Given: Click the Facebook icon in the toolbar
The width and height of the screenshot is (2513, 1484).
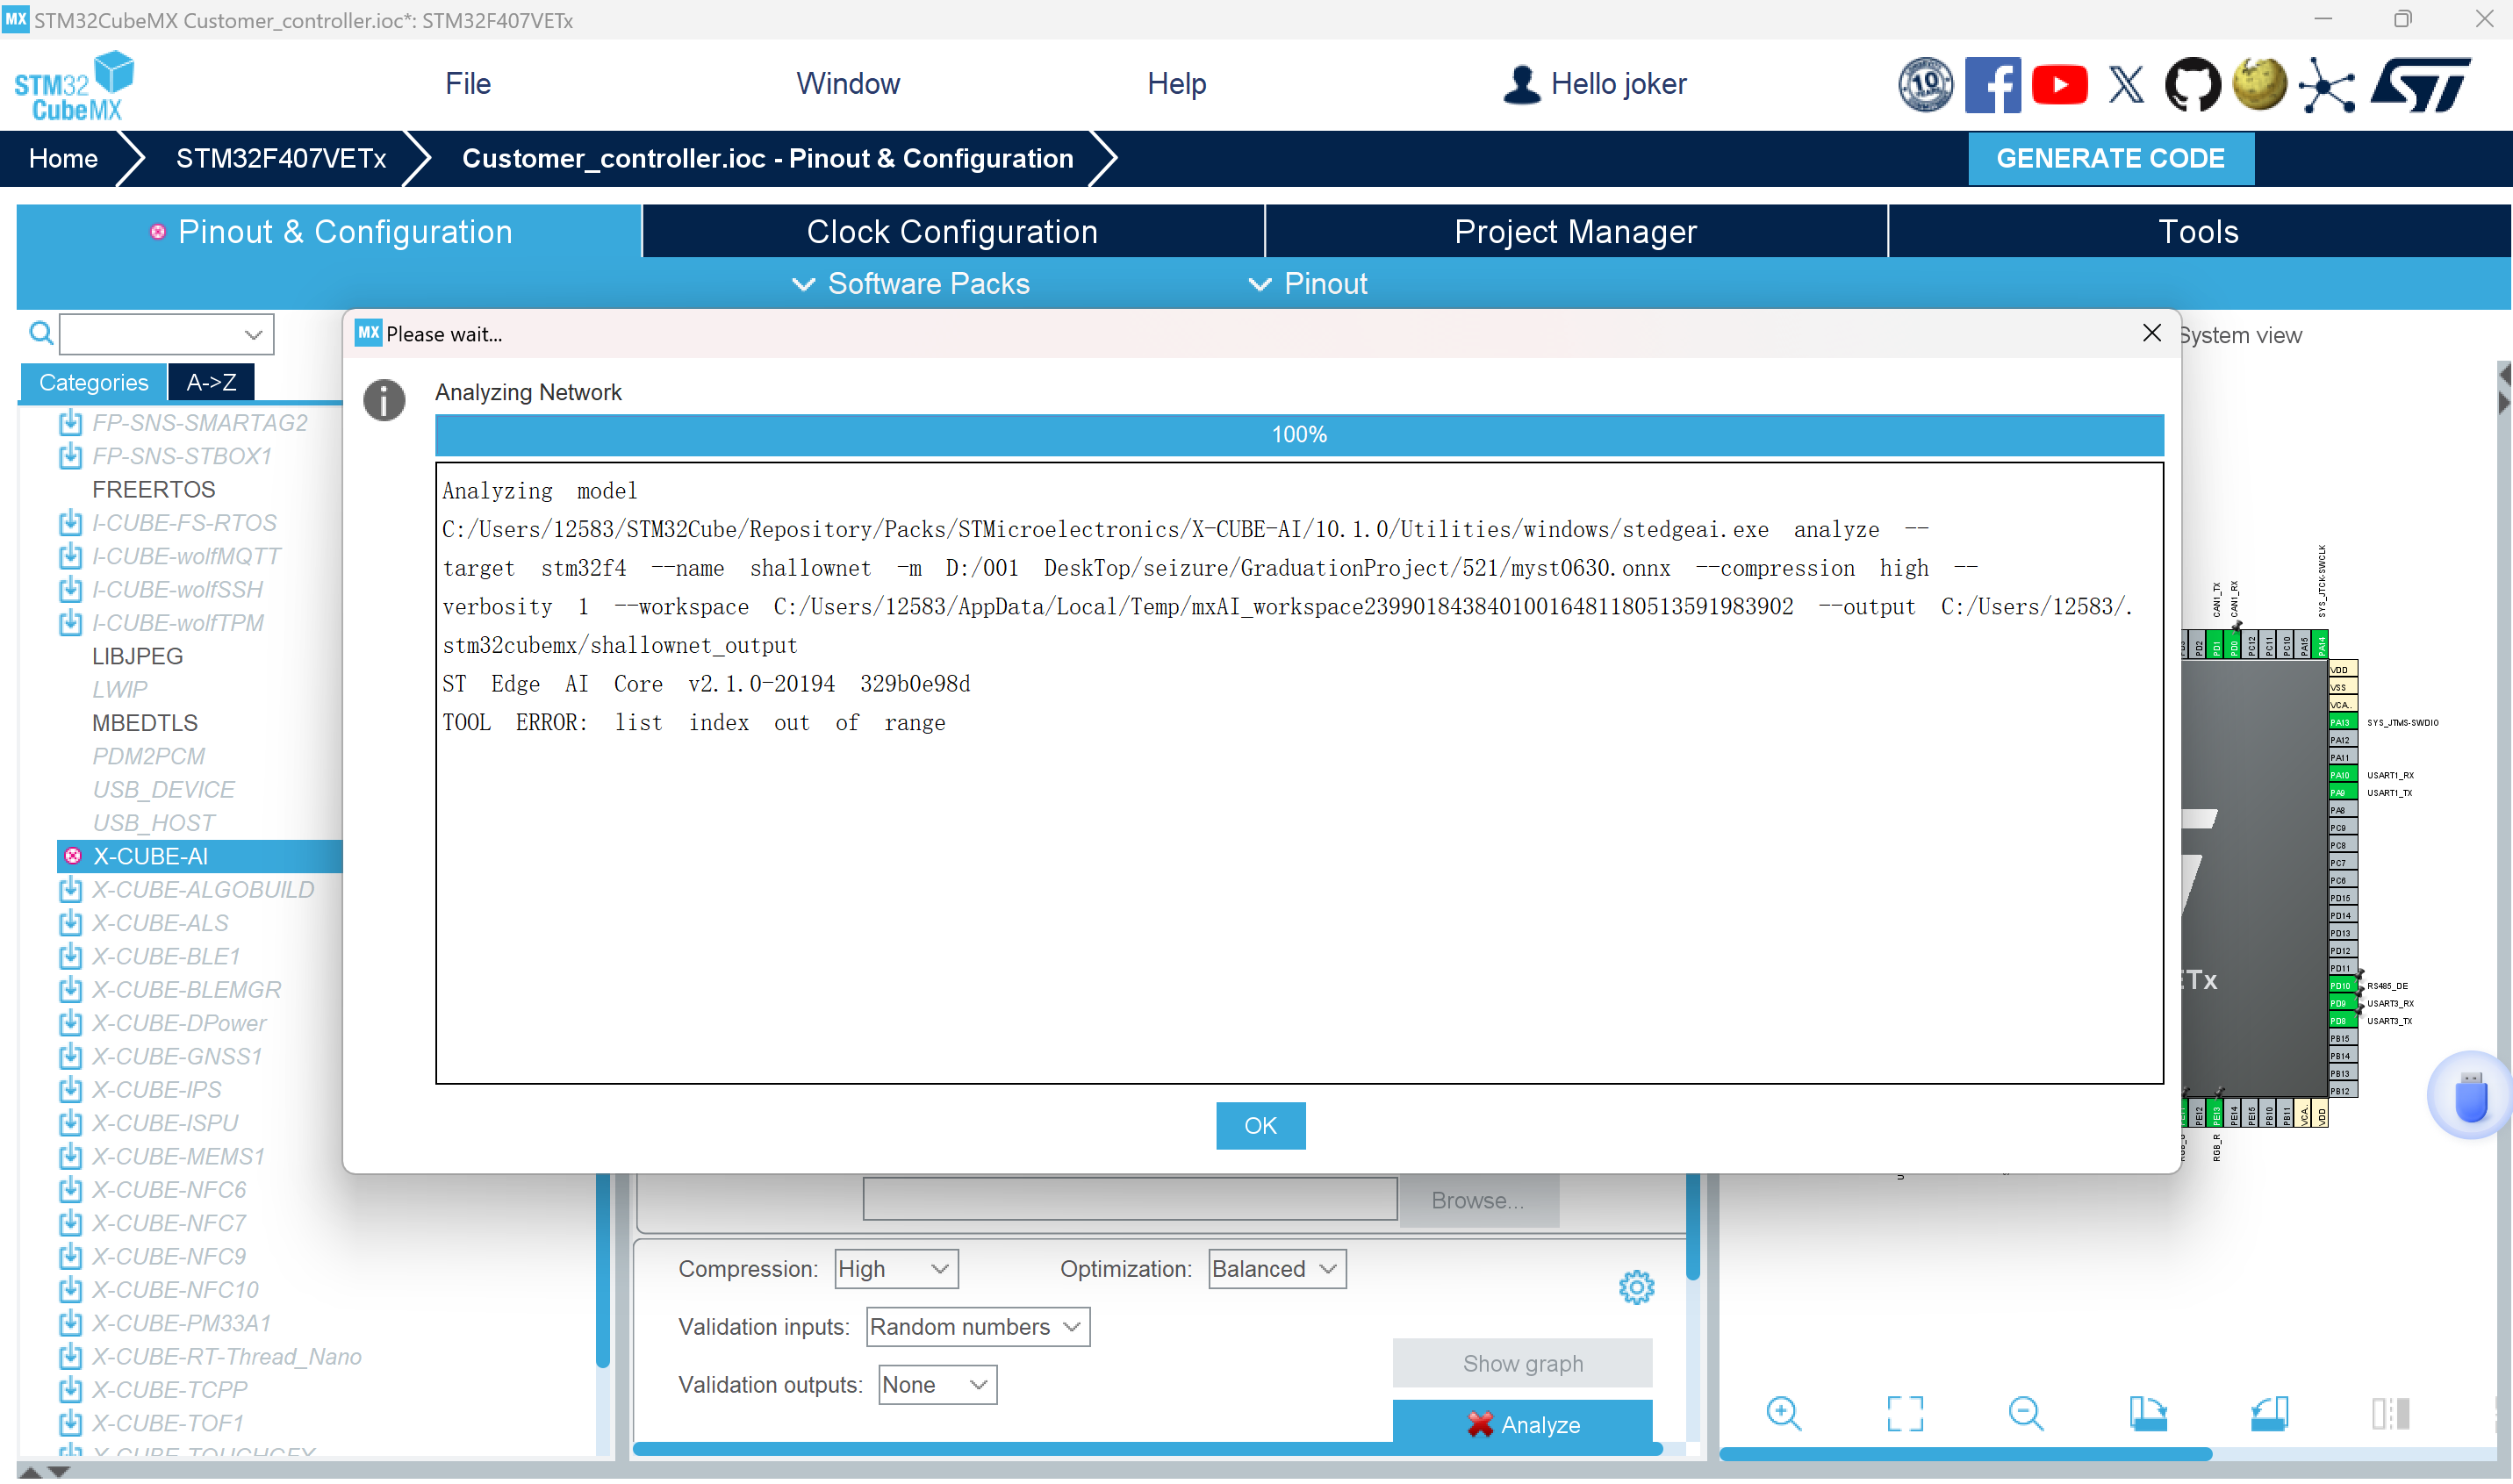Looking at the screenshot, I should pyautogui.click(x=1992, y=84).
